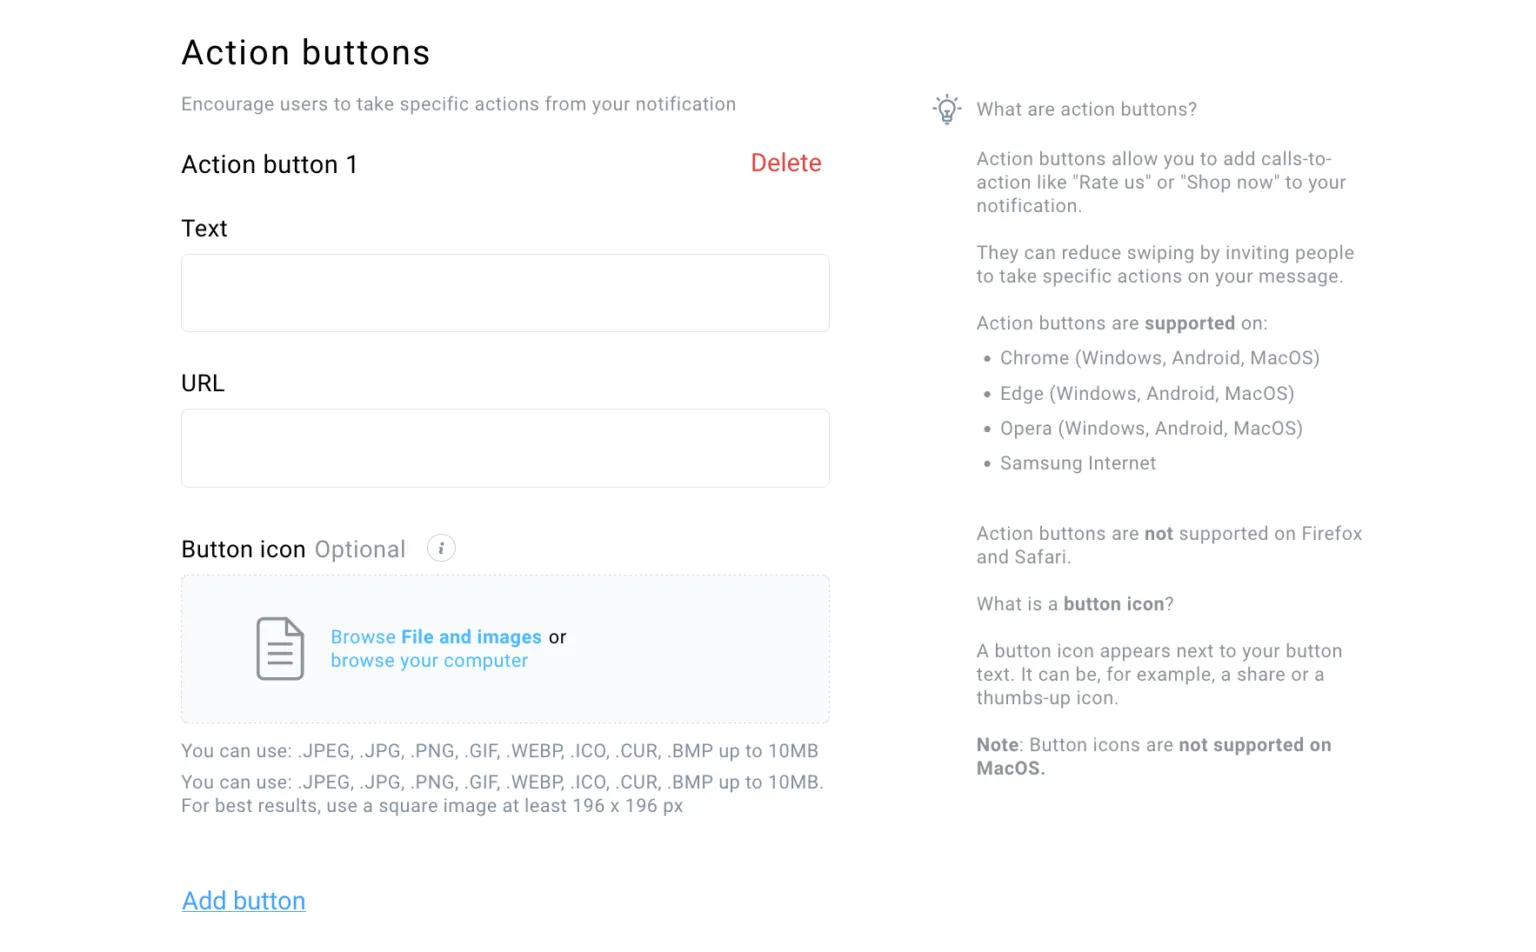Click the Optional label next to Button icon
The width and height of the screenshot is (1536, 952).
pyautogui.click(x=360, y=548)
